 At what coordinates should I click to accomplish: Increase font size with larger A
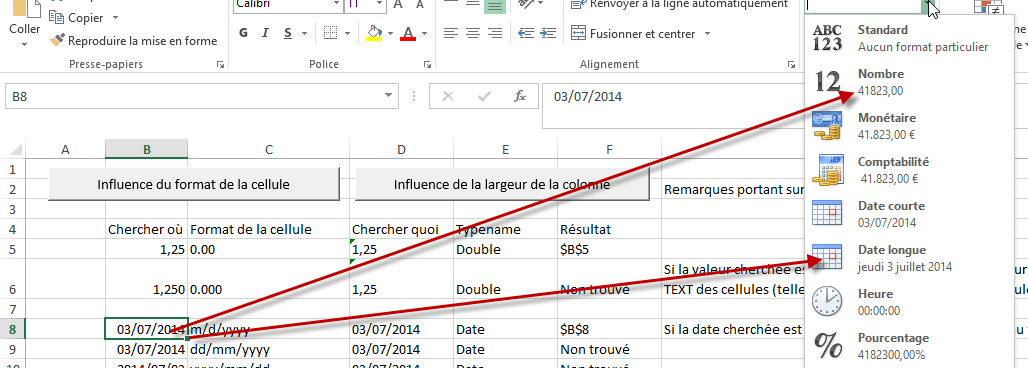pos(397,5)
